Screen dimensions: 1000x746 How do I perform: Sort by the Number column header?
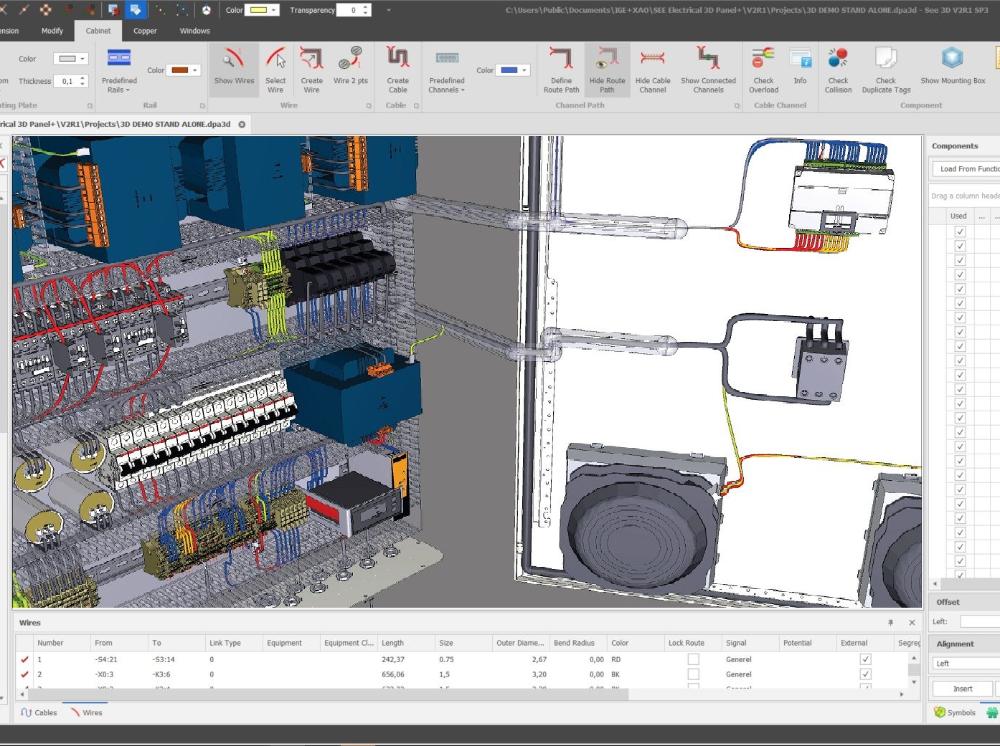click(62, 643)
